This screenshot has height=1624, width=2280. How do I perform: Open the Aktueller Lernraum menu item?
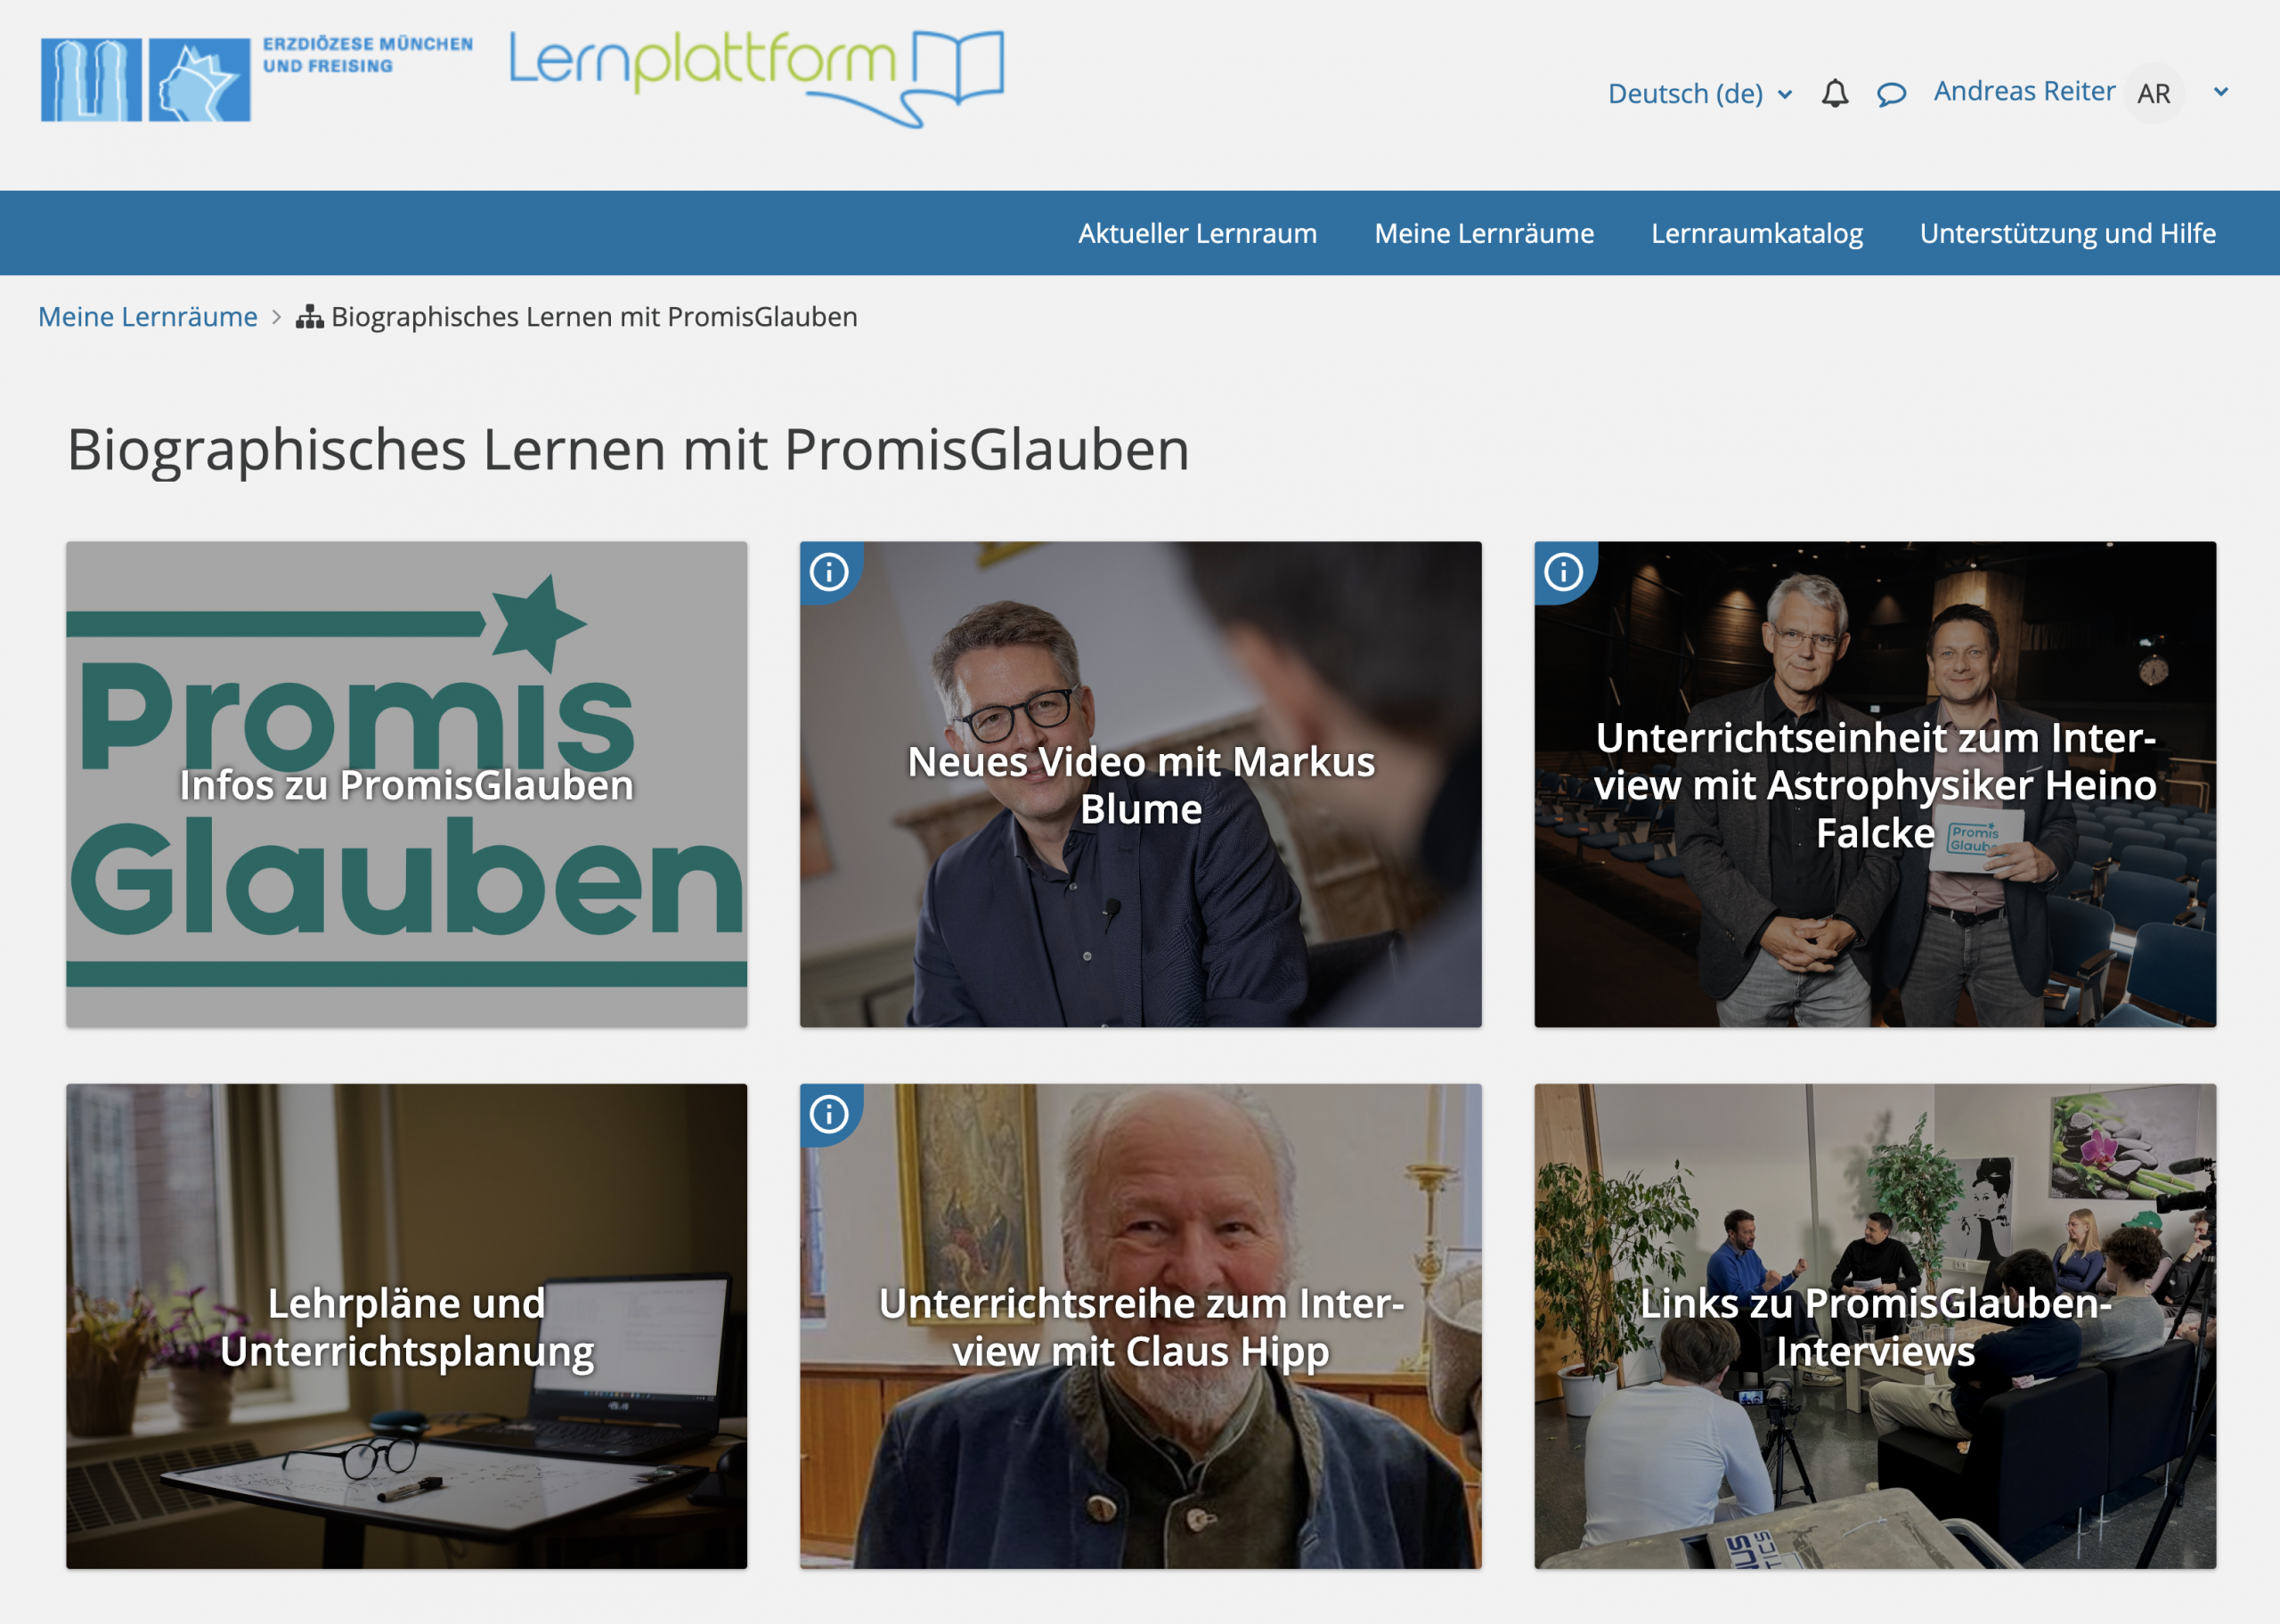[1197, 233]
